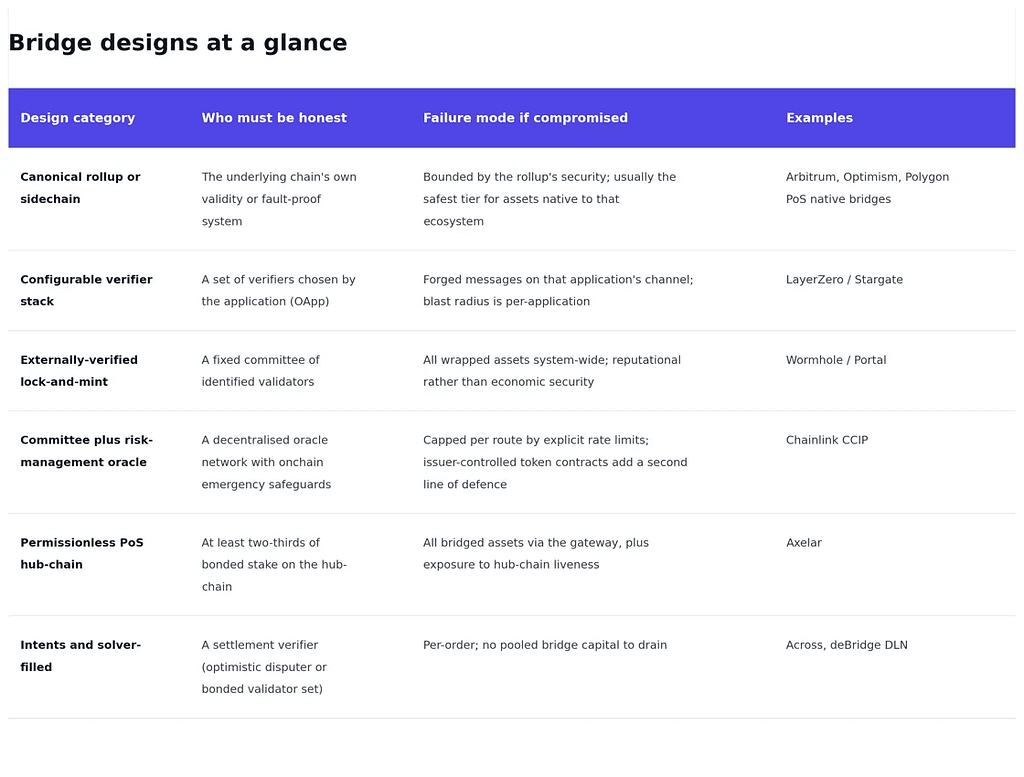The image size is (1024, 777).
Task: Click the 'Intents and solver-filled' label
Action: pos(80,656)
